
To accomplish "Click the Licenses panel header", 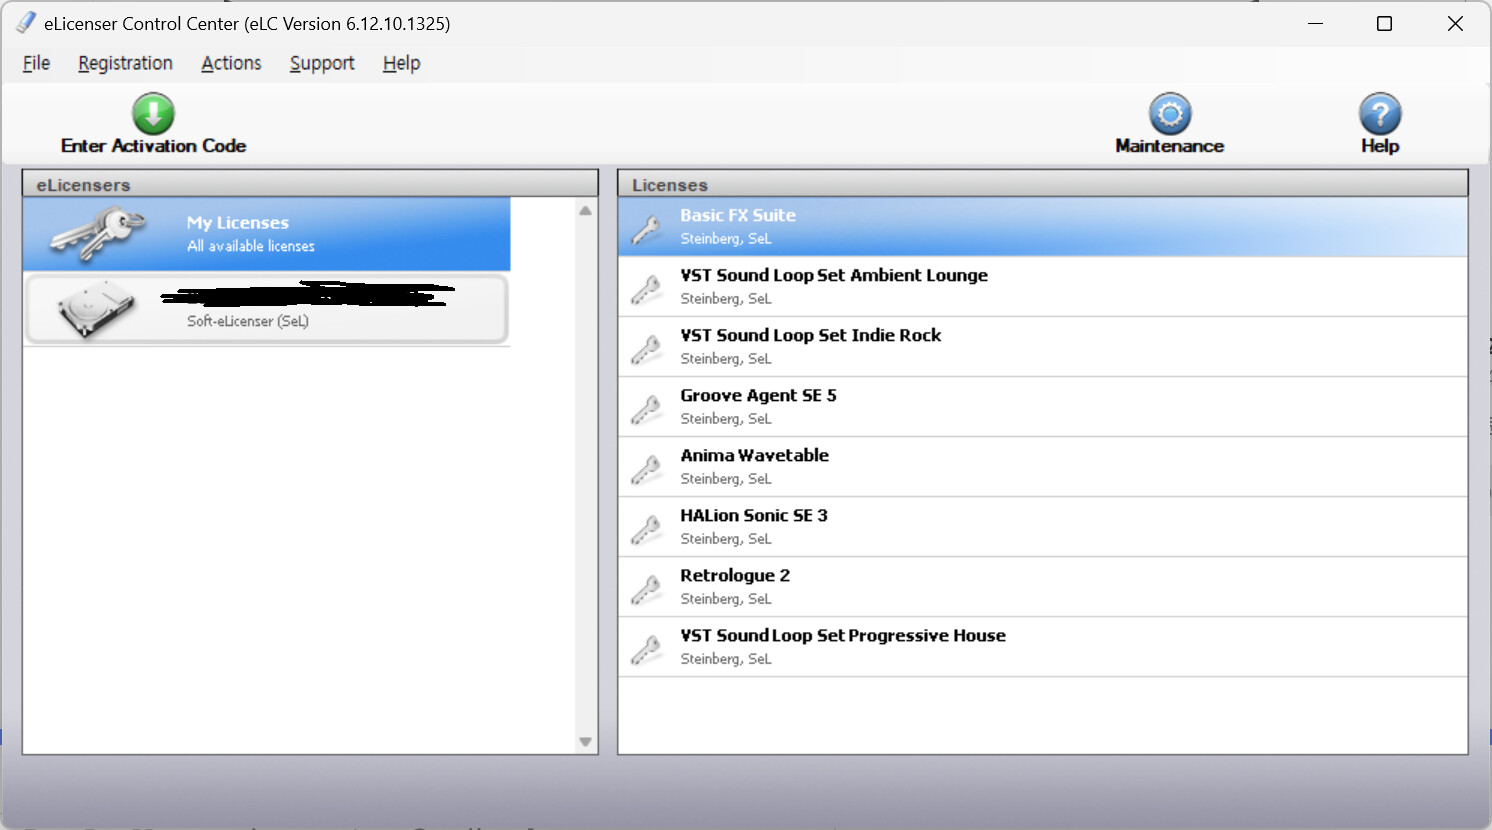I will pos(1043,184).
